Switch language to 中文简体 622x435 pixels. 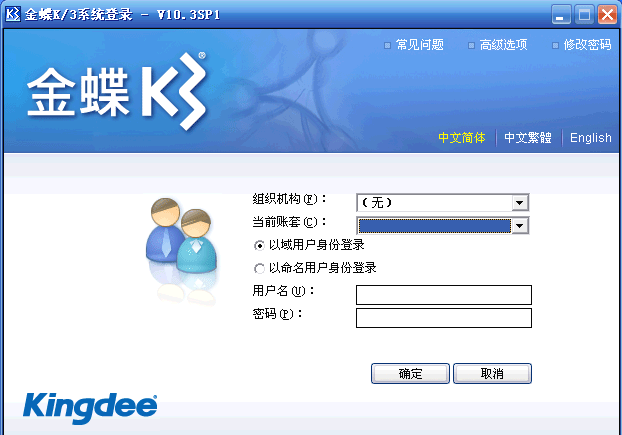462,138
